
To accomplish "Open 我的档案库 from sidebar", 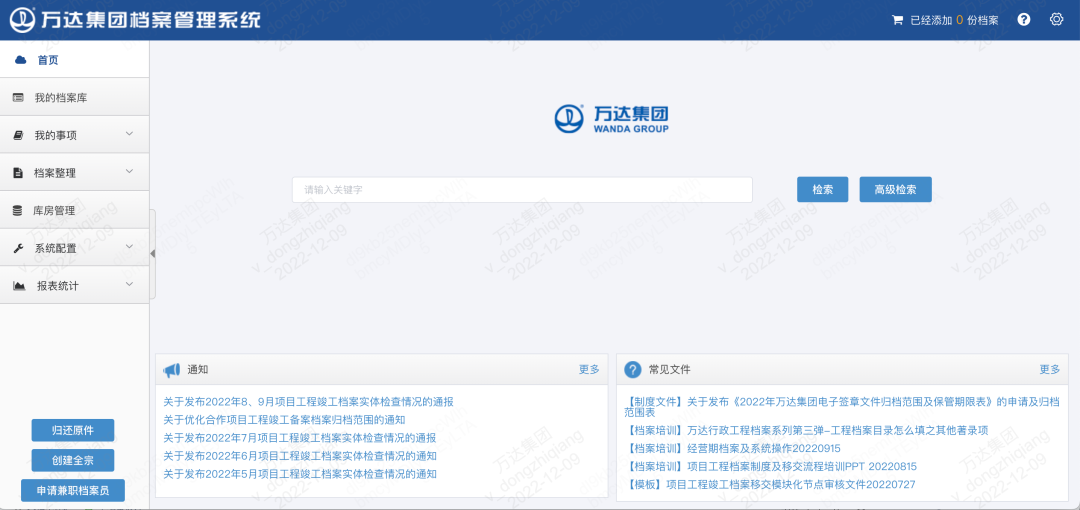I will pyautogui.click(x=67, y=98).
